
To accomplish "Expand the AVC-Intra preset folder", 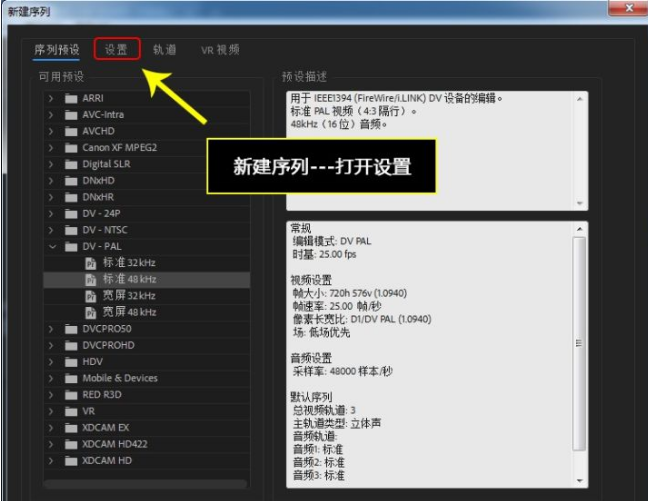I will click(x=51, y=115).
